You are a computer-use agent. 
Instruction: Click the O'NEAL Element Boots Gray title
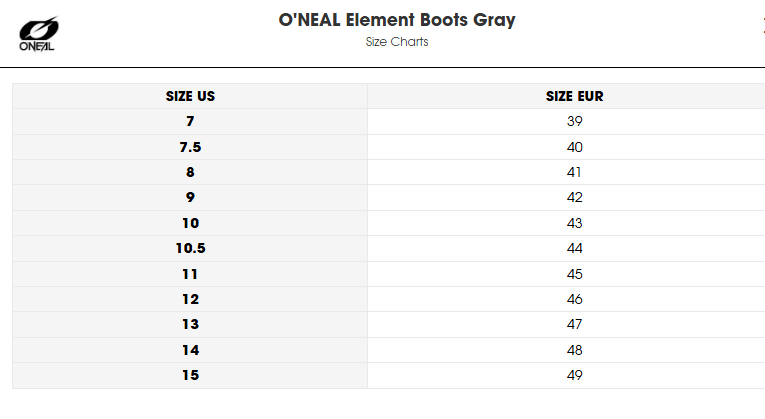[397, 20]
